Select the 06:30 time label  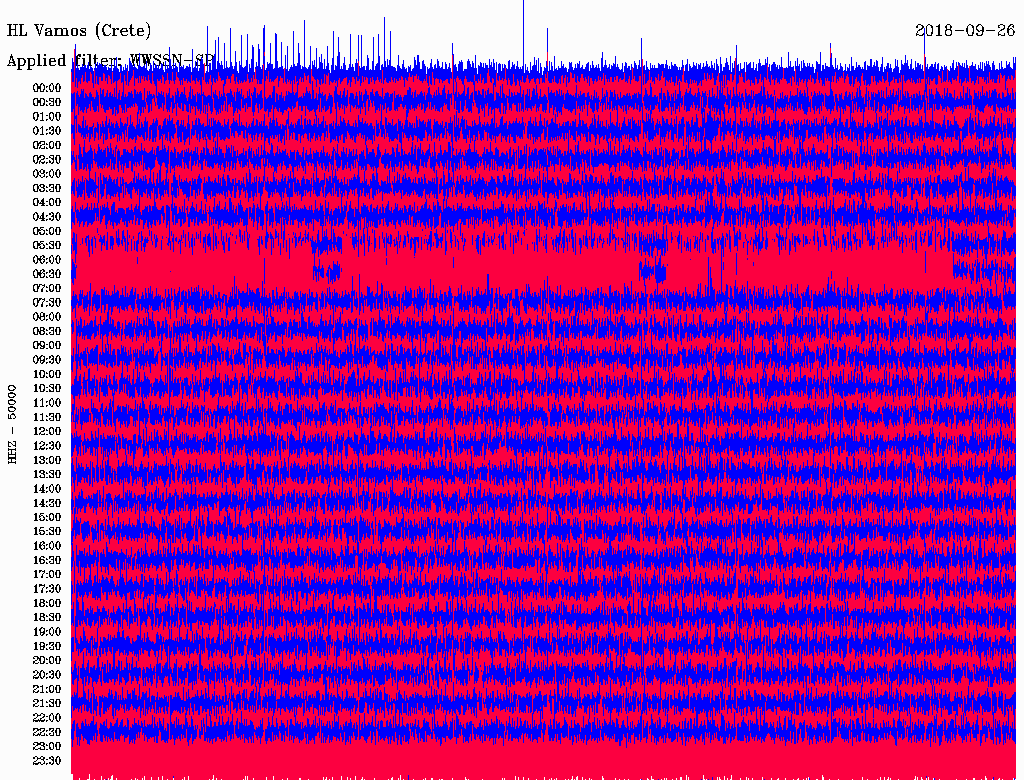47,274
